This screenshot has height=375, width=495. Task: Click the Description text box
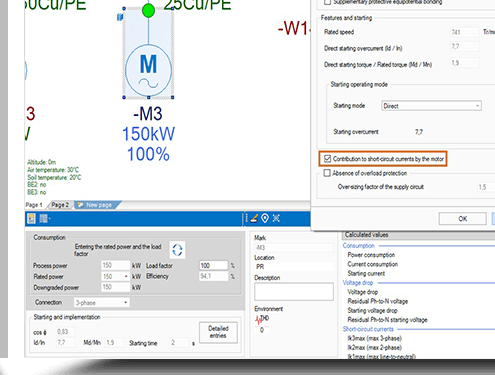[x=294, y=292]
